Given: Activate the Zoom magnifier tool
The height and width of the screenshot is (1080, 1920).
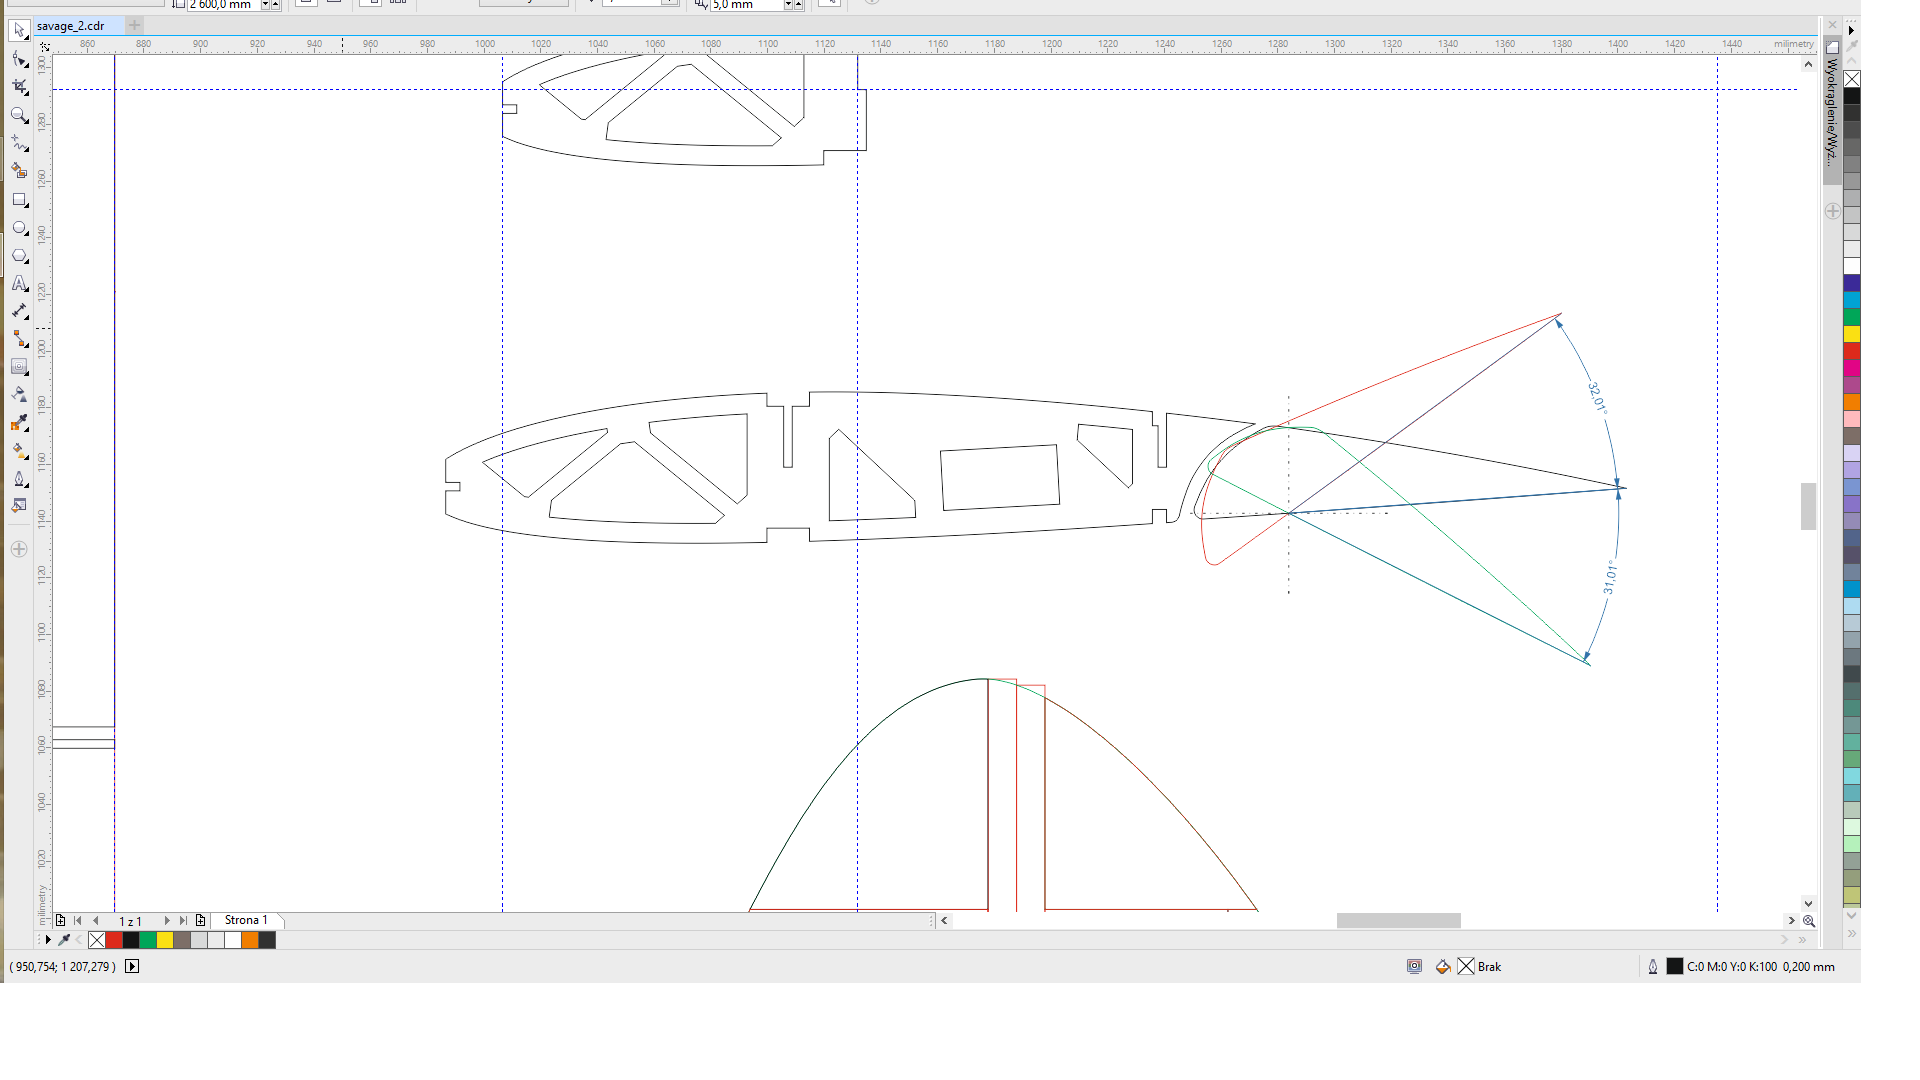Looking at the screenshot, I should coord(19,116).
